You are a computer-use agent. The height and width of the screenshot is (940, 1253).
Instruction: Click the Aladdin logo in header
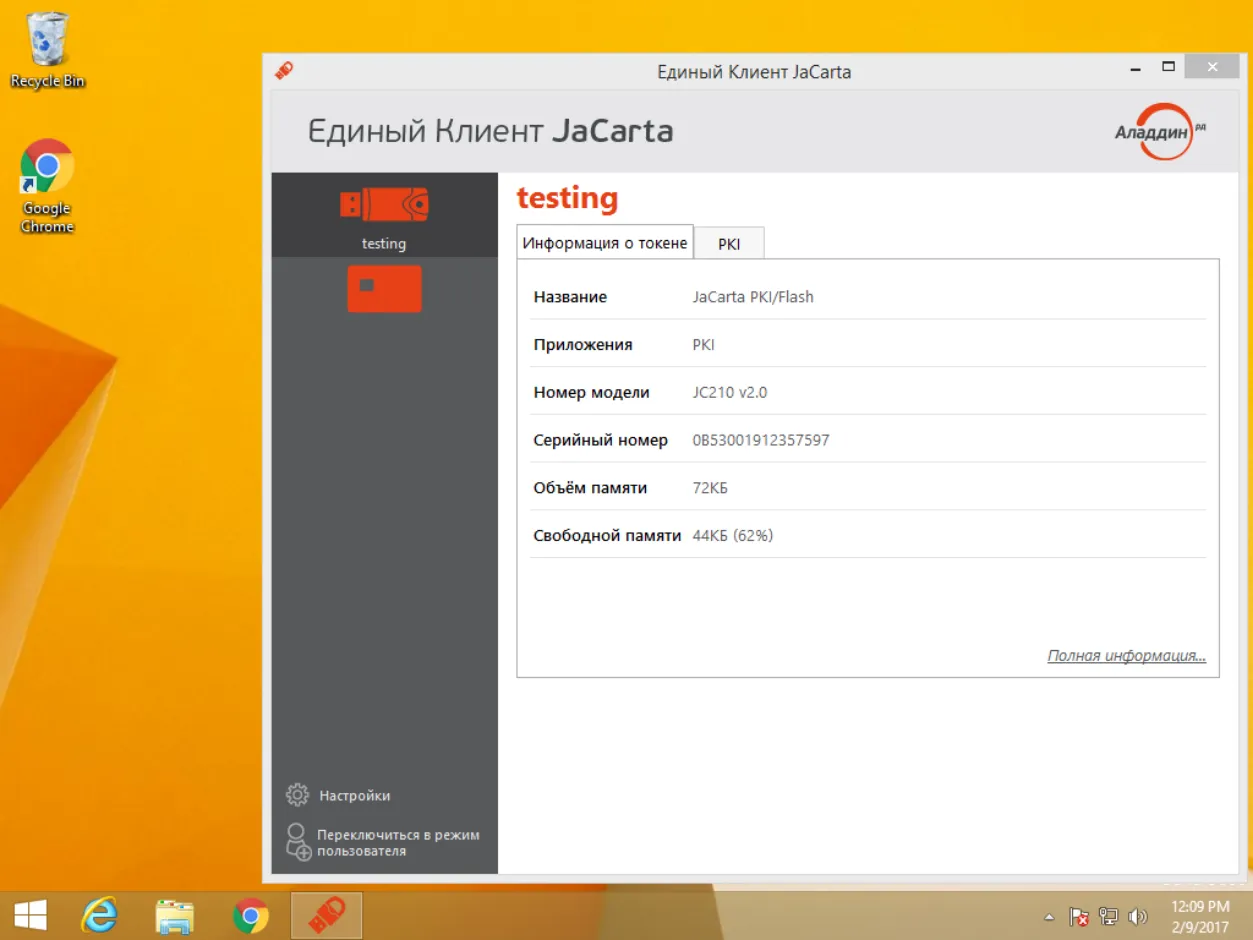1160,131
